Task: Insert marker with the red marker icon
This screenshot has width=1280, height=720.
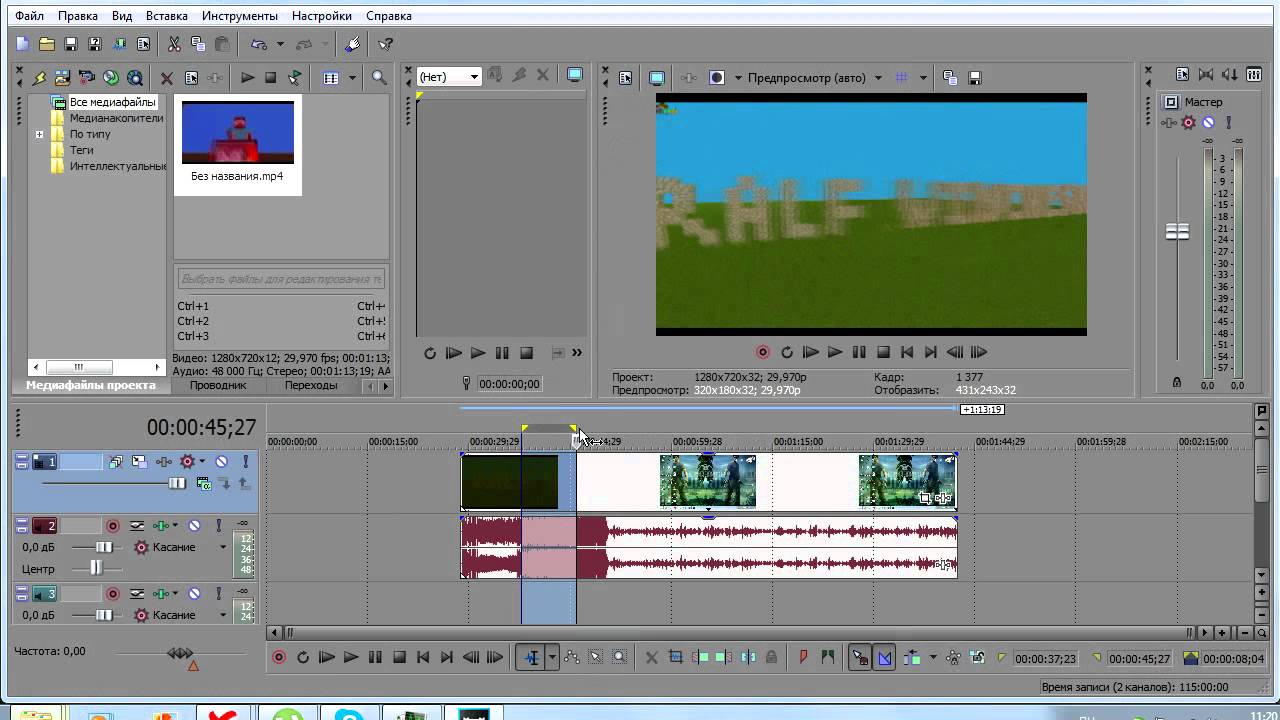Action: point(803,657)
